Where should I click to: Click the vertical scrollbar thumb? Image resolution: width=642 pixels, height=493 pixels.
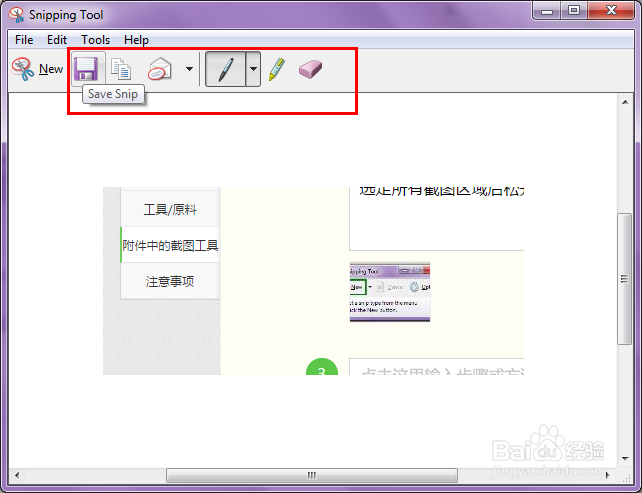[x=625, y=279]
